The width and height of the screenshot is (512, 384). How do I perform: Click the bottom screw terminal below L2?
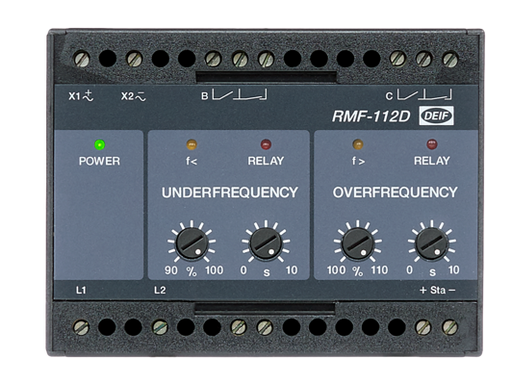point(160,327)
